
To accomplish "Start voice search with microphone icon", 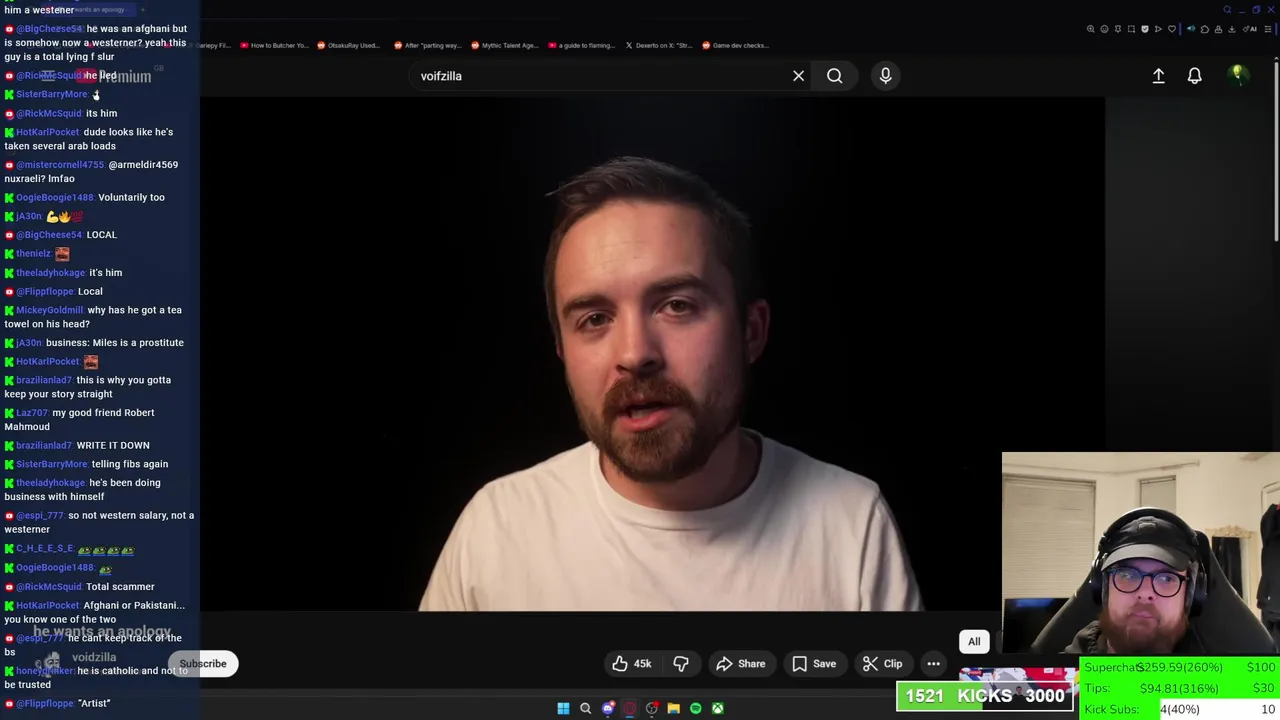I will 885,76.
